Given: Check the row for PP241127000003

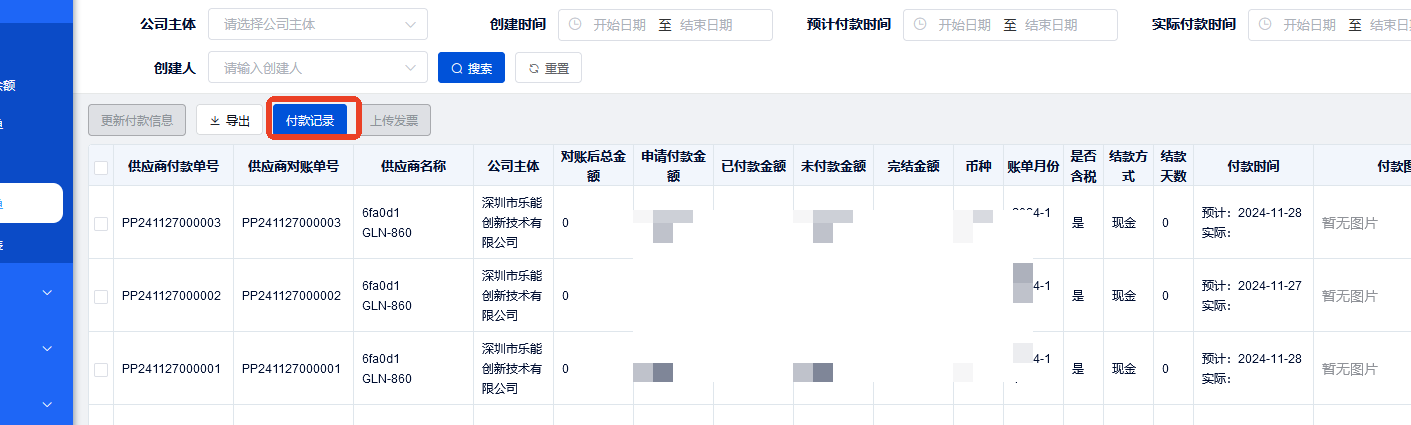Looking at the screenshot, I should [101, 223].
